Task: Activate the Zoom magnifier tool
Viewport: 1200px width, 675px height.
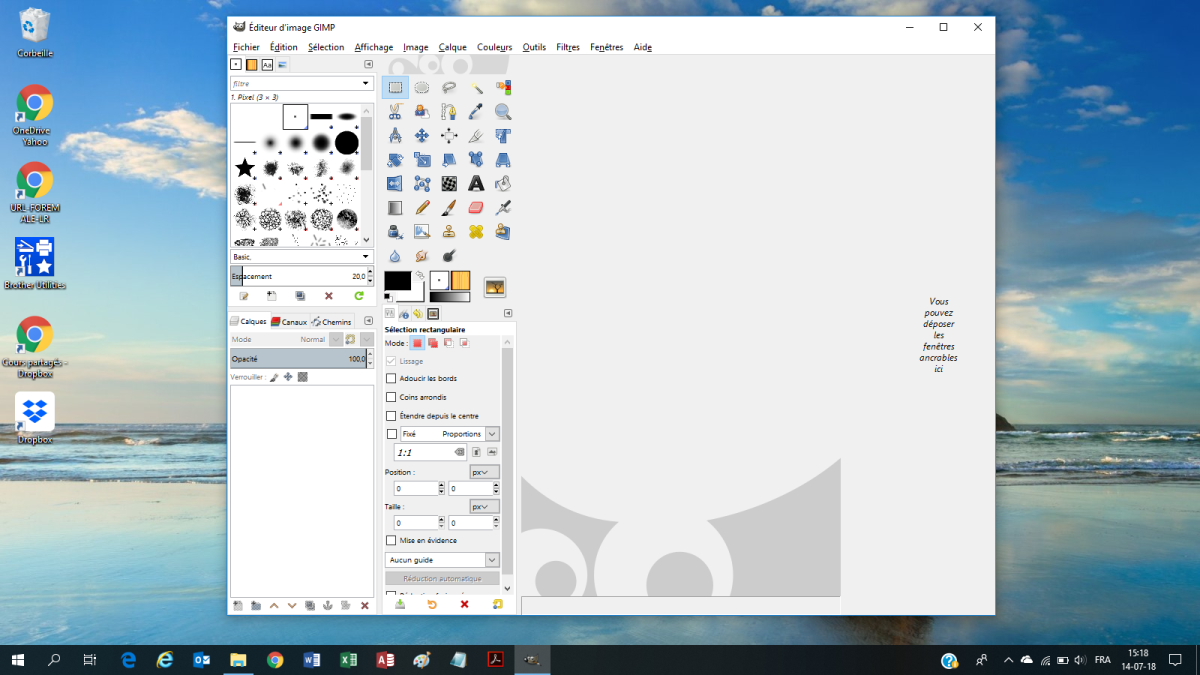Action: pyautogui.click(x=503, y=112)
